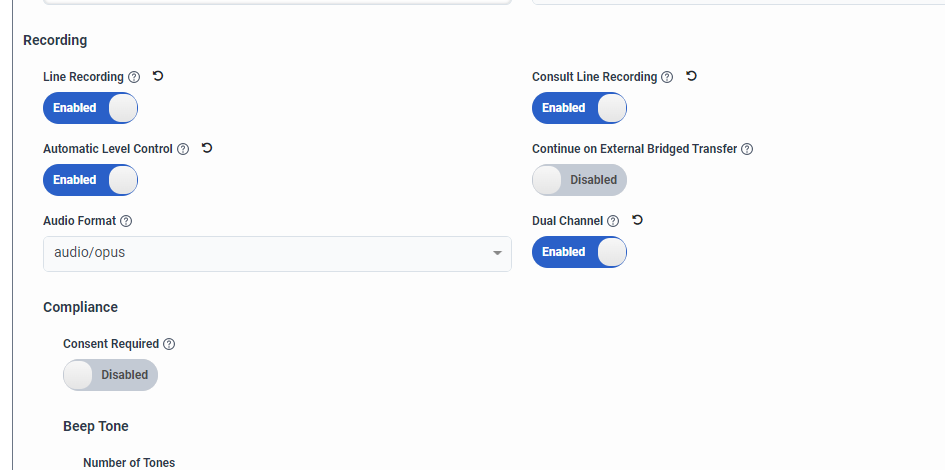This screenshot has height=470, width=945.
Task: Enable Continue on External Bridged Transfer
Action: (579, 180)
